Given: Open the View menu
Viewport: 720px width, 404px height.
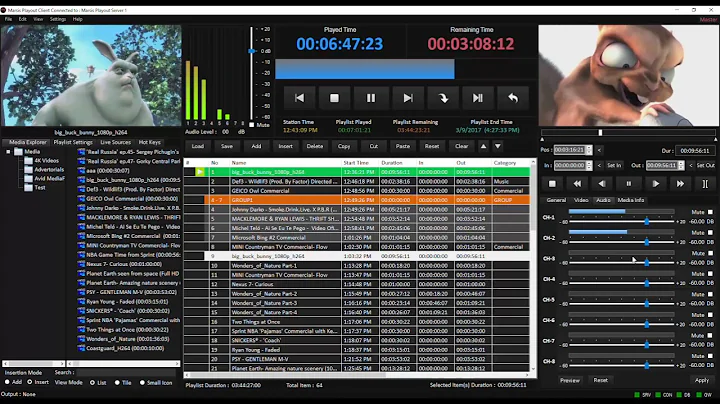Looking at the screenshot, I should coord(38,19).
